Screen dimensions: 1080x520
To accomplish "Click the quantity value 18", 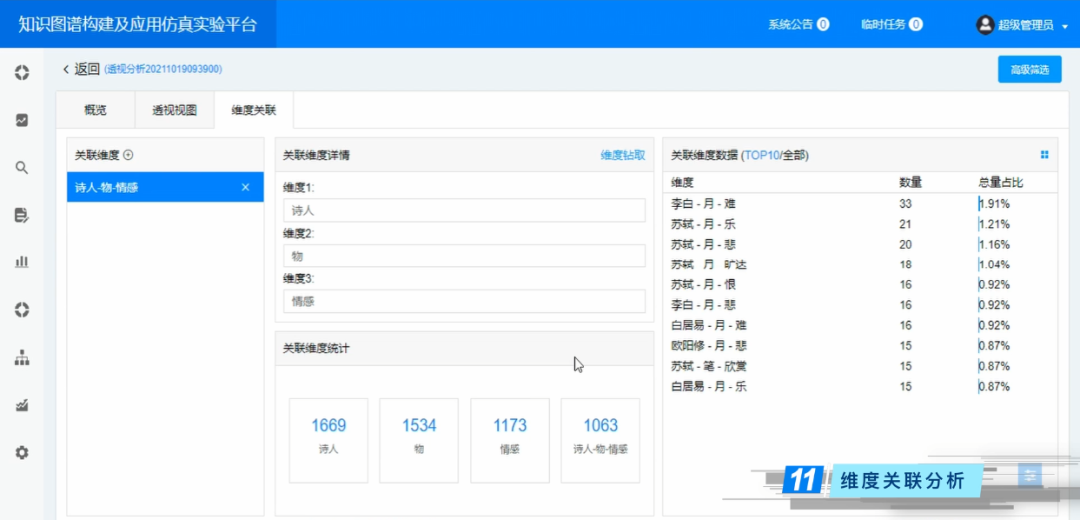I will [905, 264].
